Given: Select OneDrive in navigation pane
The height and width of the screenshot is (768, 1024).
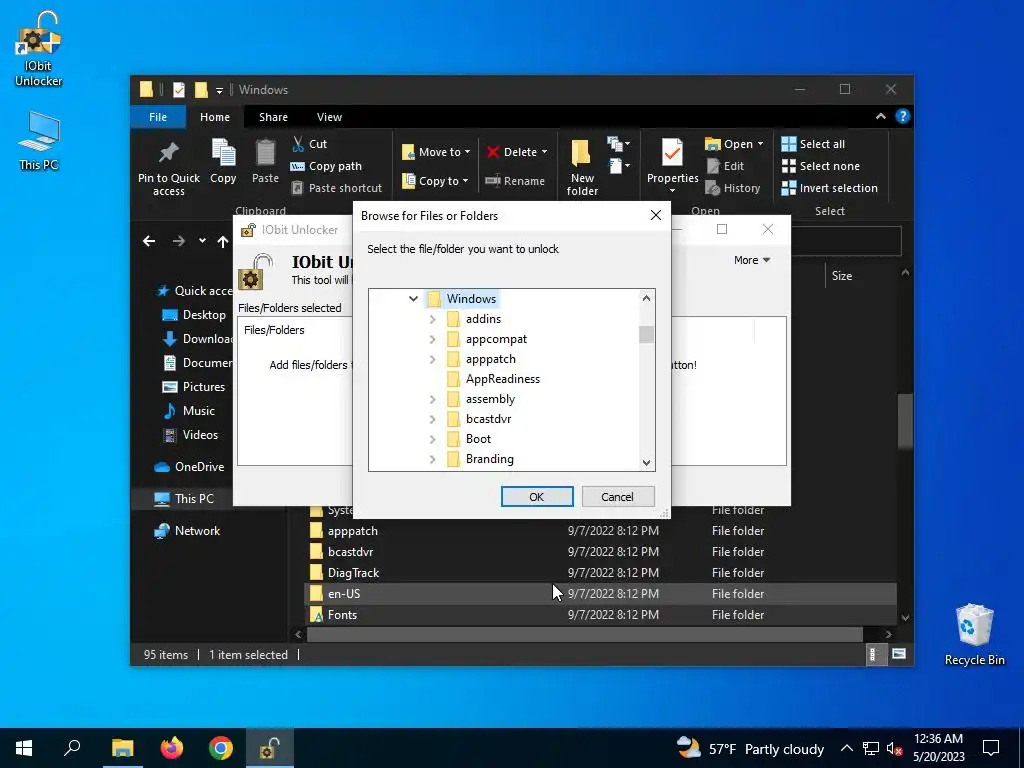Looking at the screenshot, I should click(x=189, y=466).
